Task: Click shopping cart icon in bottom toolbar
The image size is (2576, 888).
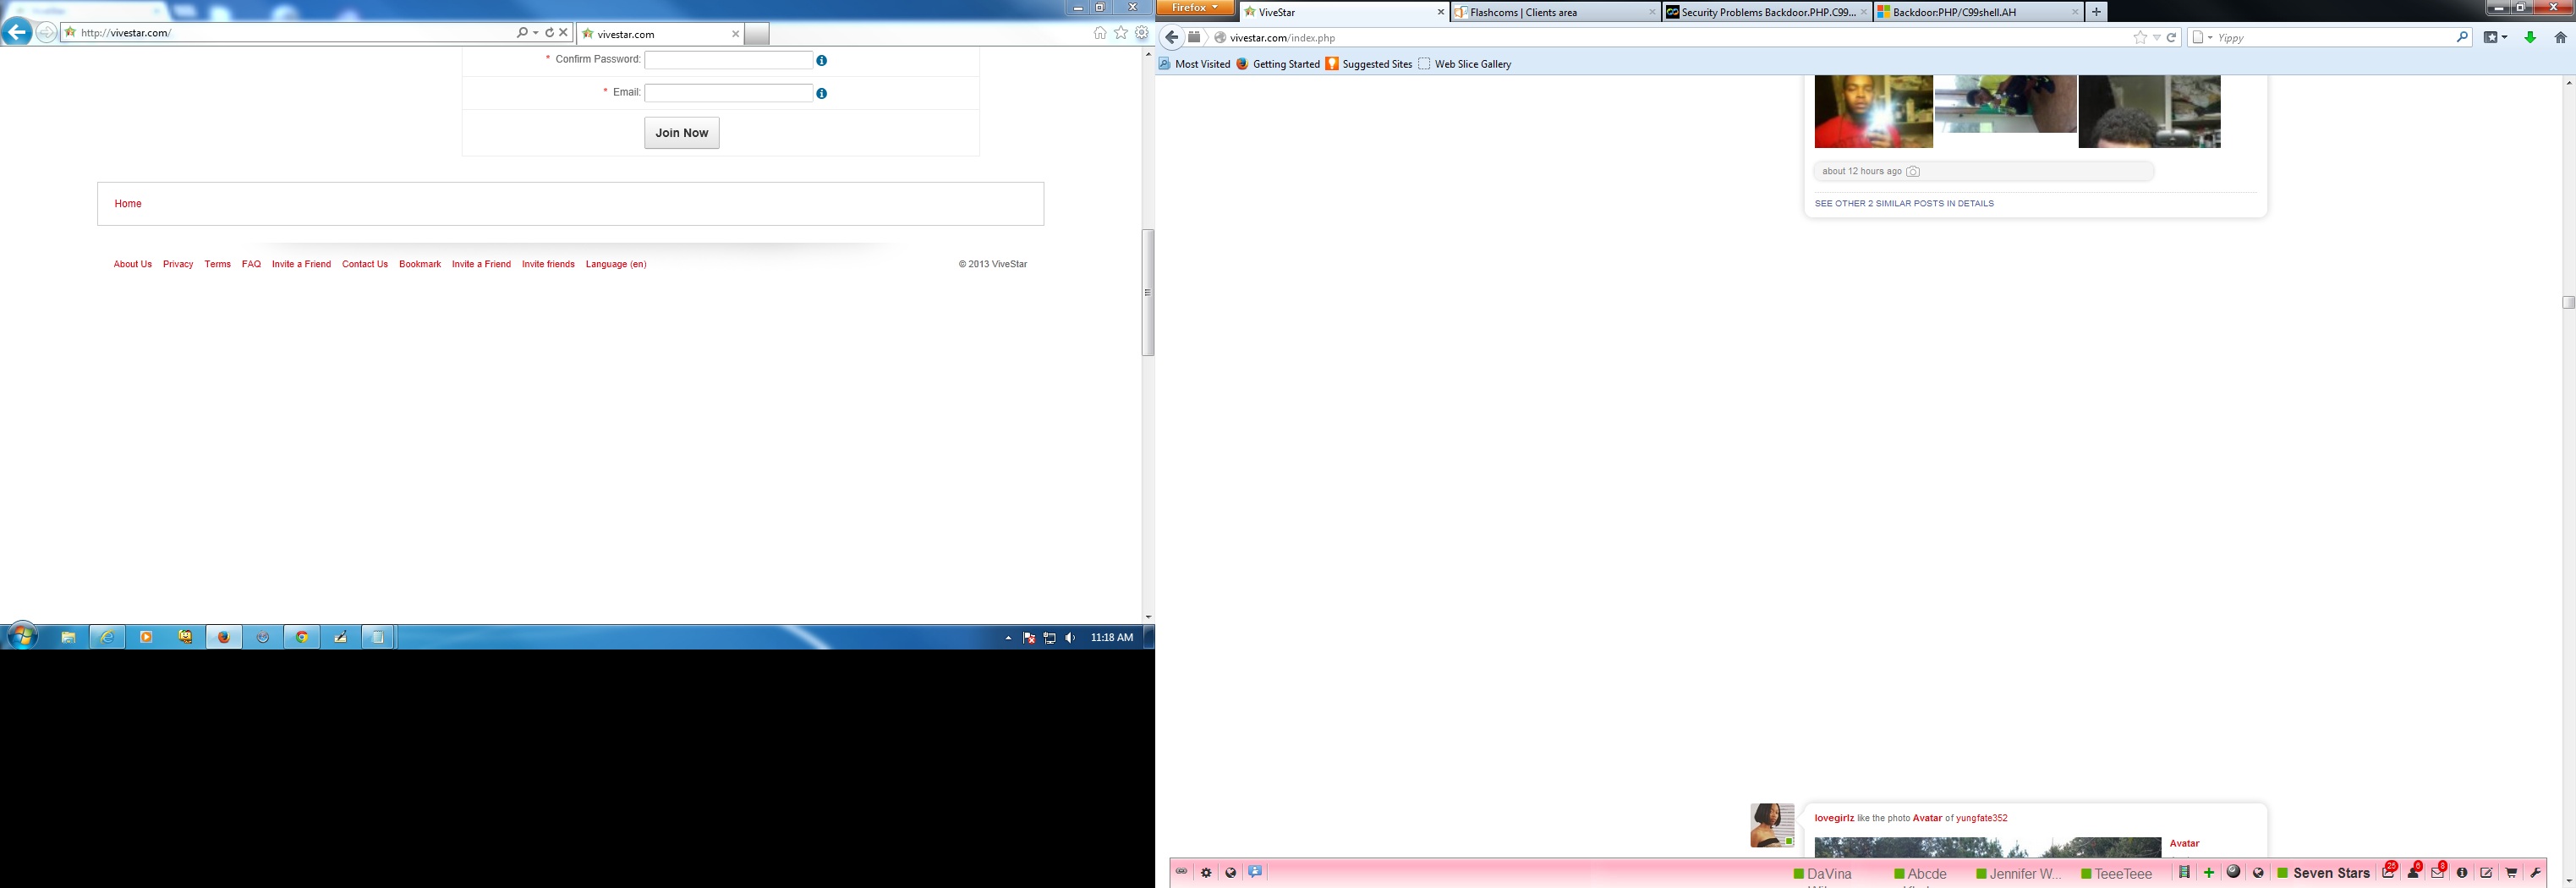Action: (2510, 873)
